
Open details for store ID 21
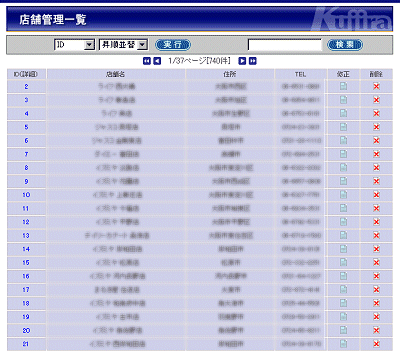[x=26, y=344]
